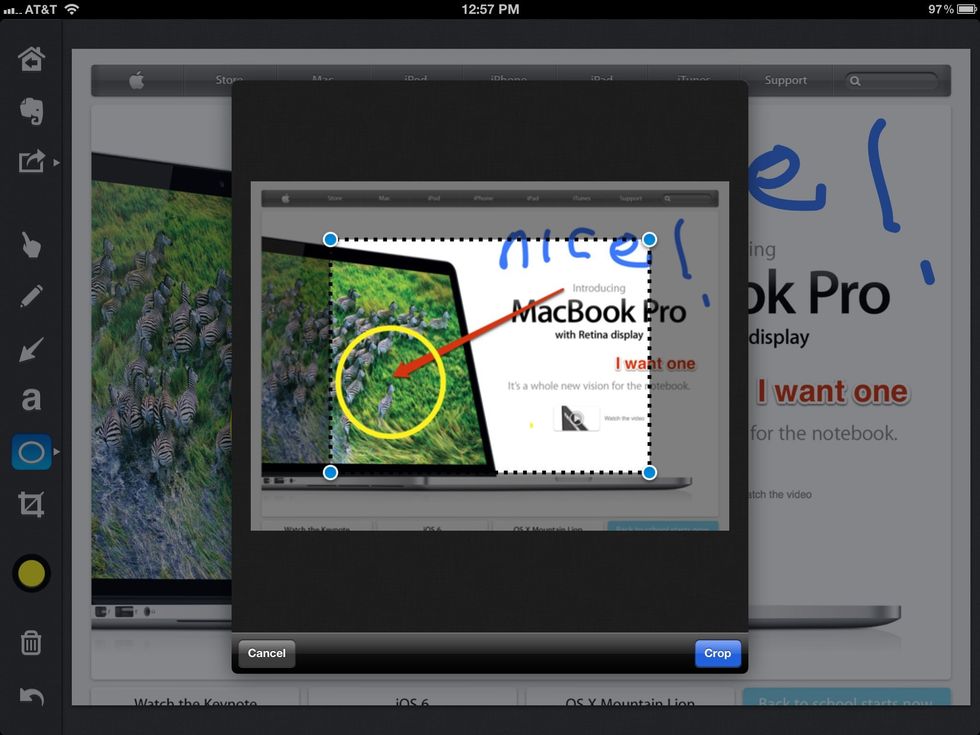Screen dimensions: 980x735
Task: Activate the Crop tool in the sidebar
Action: [x=31, y=504]
